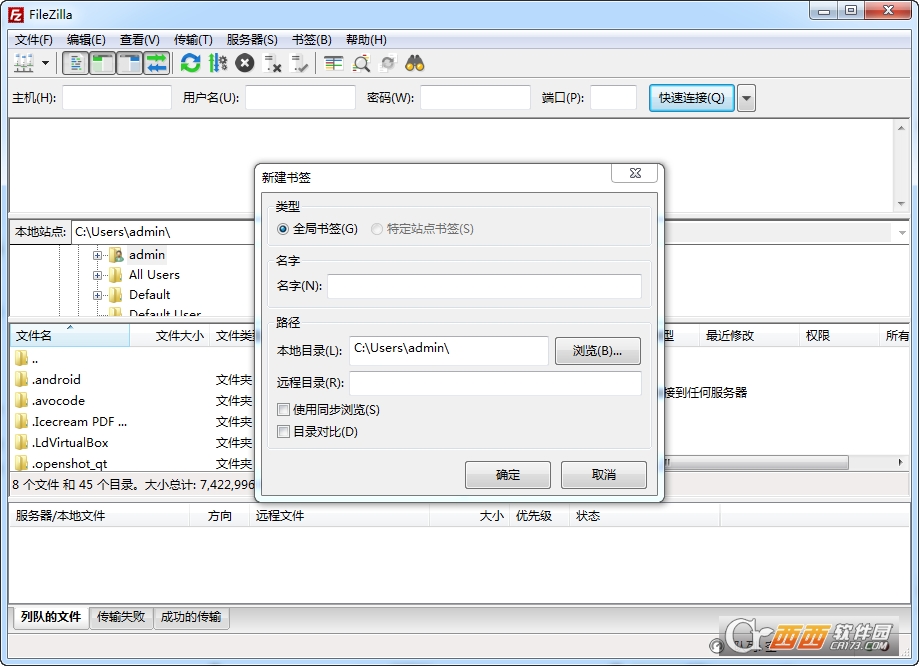Toggle transfer queue display icon

click(x=156, y=63)
